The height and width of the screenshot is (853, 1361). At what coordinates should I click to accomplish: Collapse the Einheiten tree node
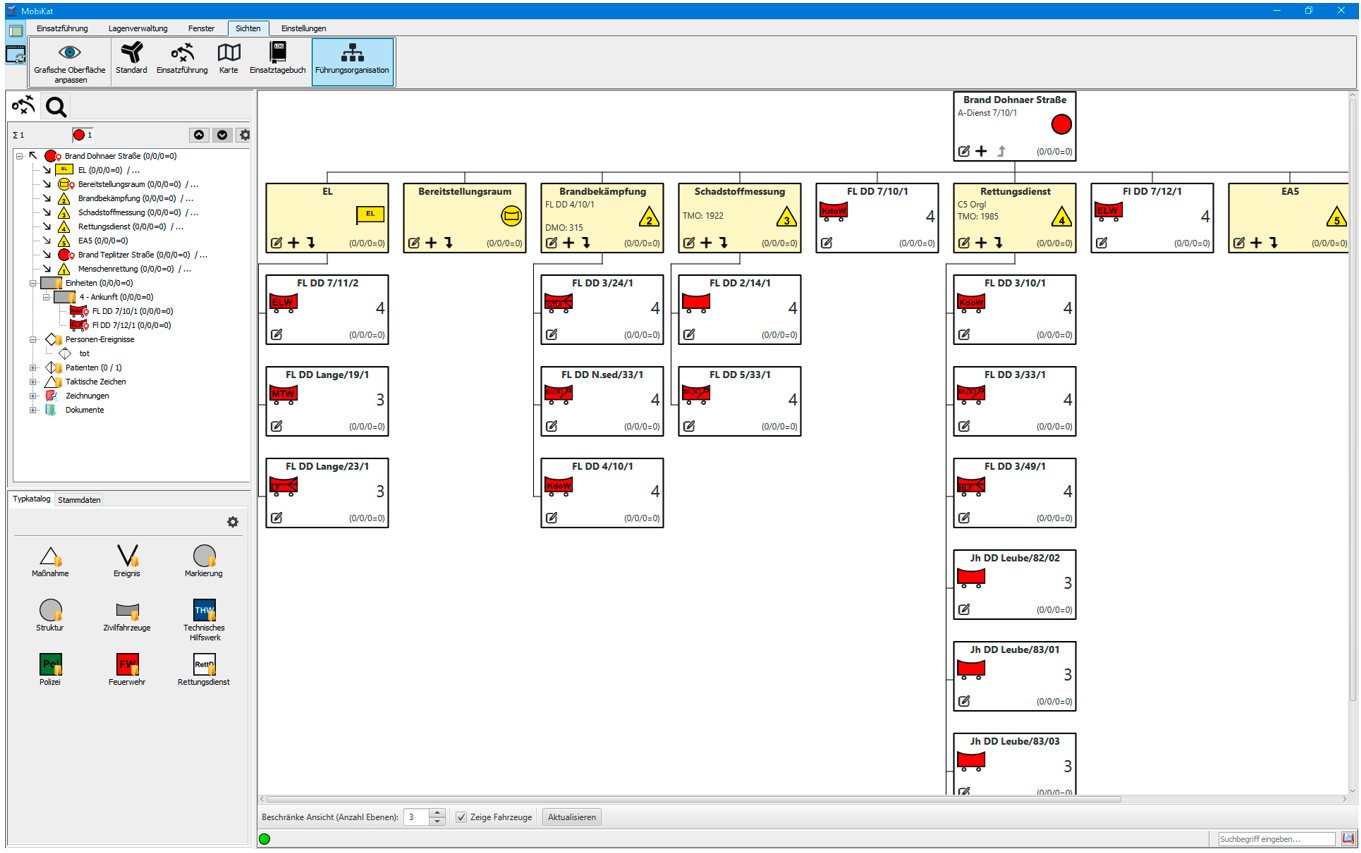tap(33, 284)
